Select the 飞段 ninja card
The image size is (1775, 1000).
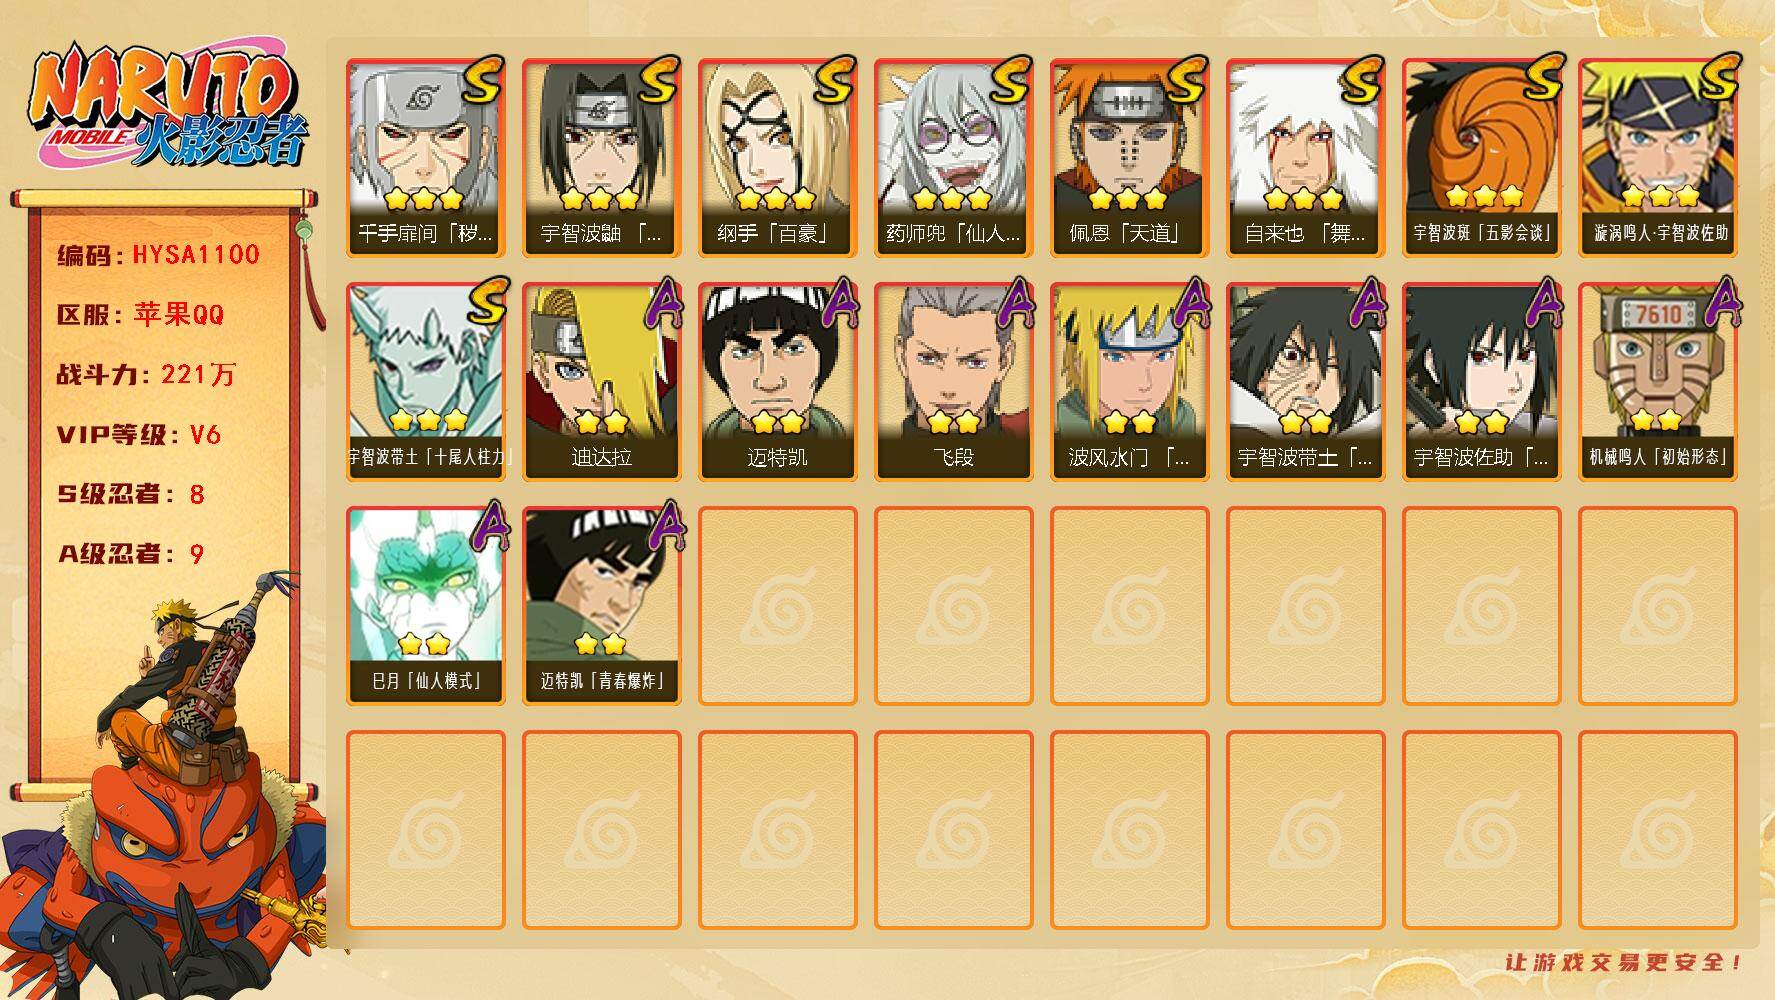pyautogui.click(x=953, y=382)
